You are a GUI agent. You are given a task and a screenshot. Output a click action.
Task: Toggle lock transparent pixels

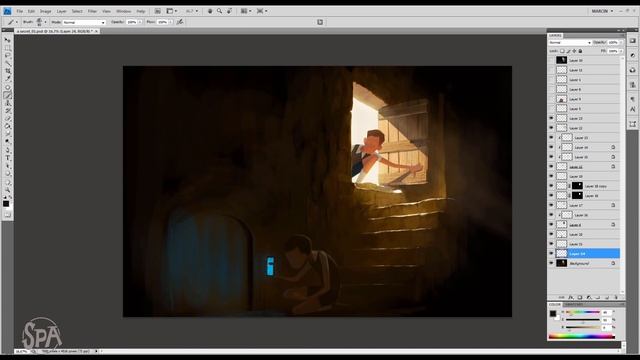pos(562,51)
